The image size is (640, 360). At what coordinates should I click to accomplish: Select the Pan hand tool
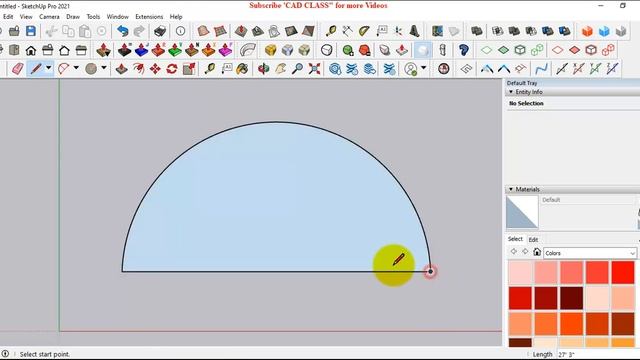pyautogui.click(x=280, y=69)
